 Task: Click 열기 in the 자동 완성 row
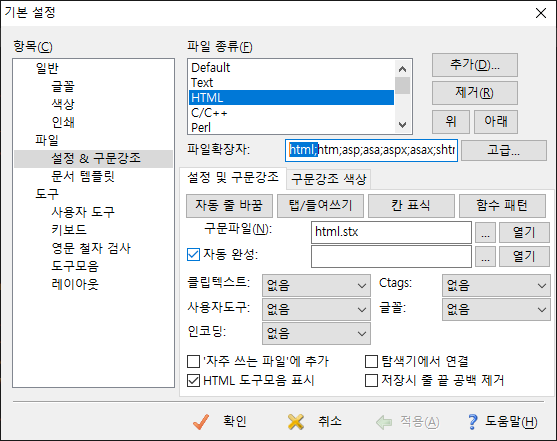(524, 257)
